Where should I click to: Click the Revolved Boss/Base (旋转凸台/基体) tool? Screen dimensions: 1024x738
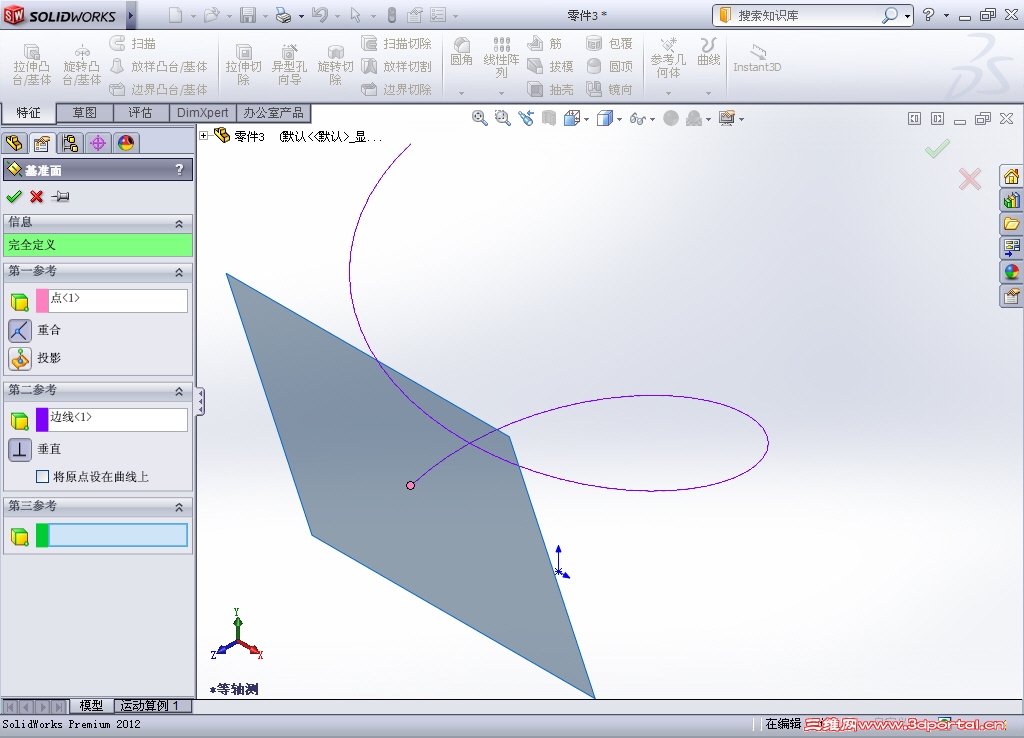click(82, 65)
